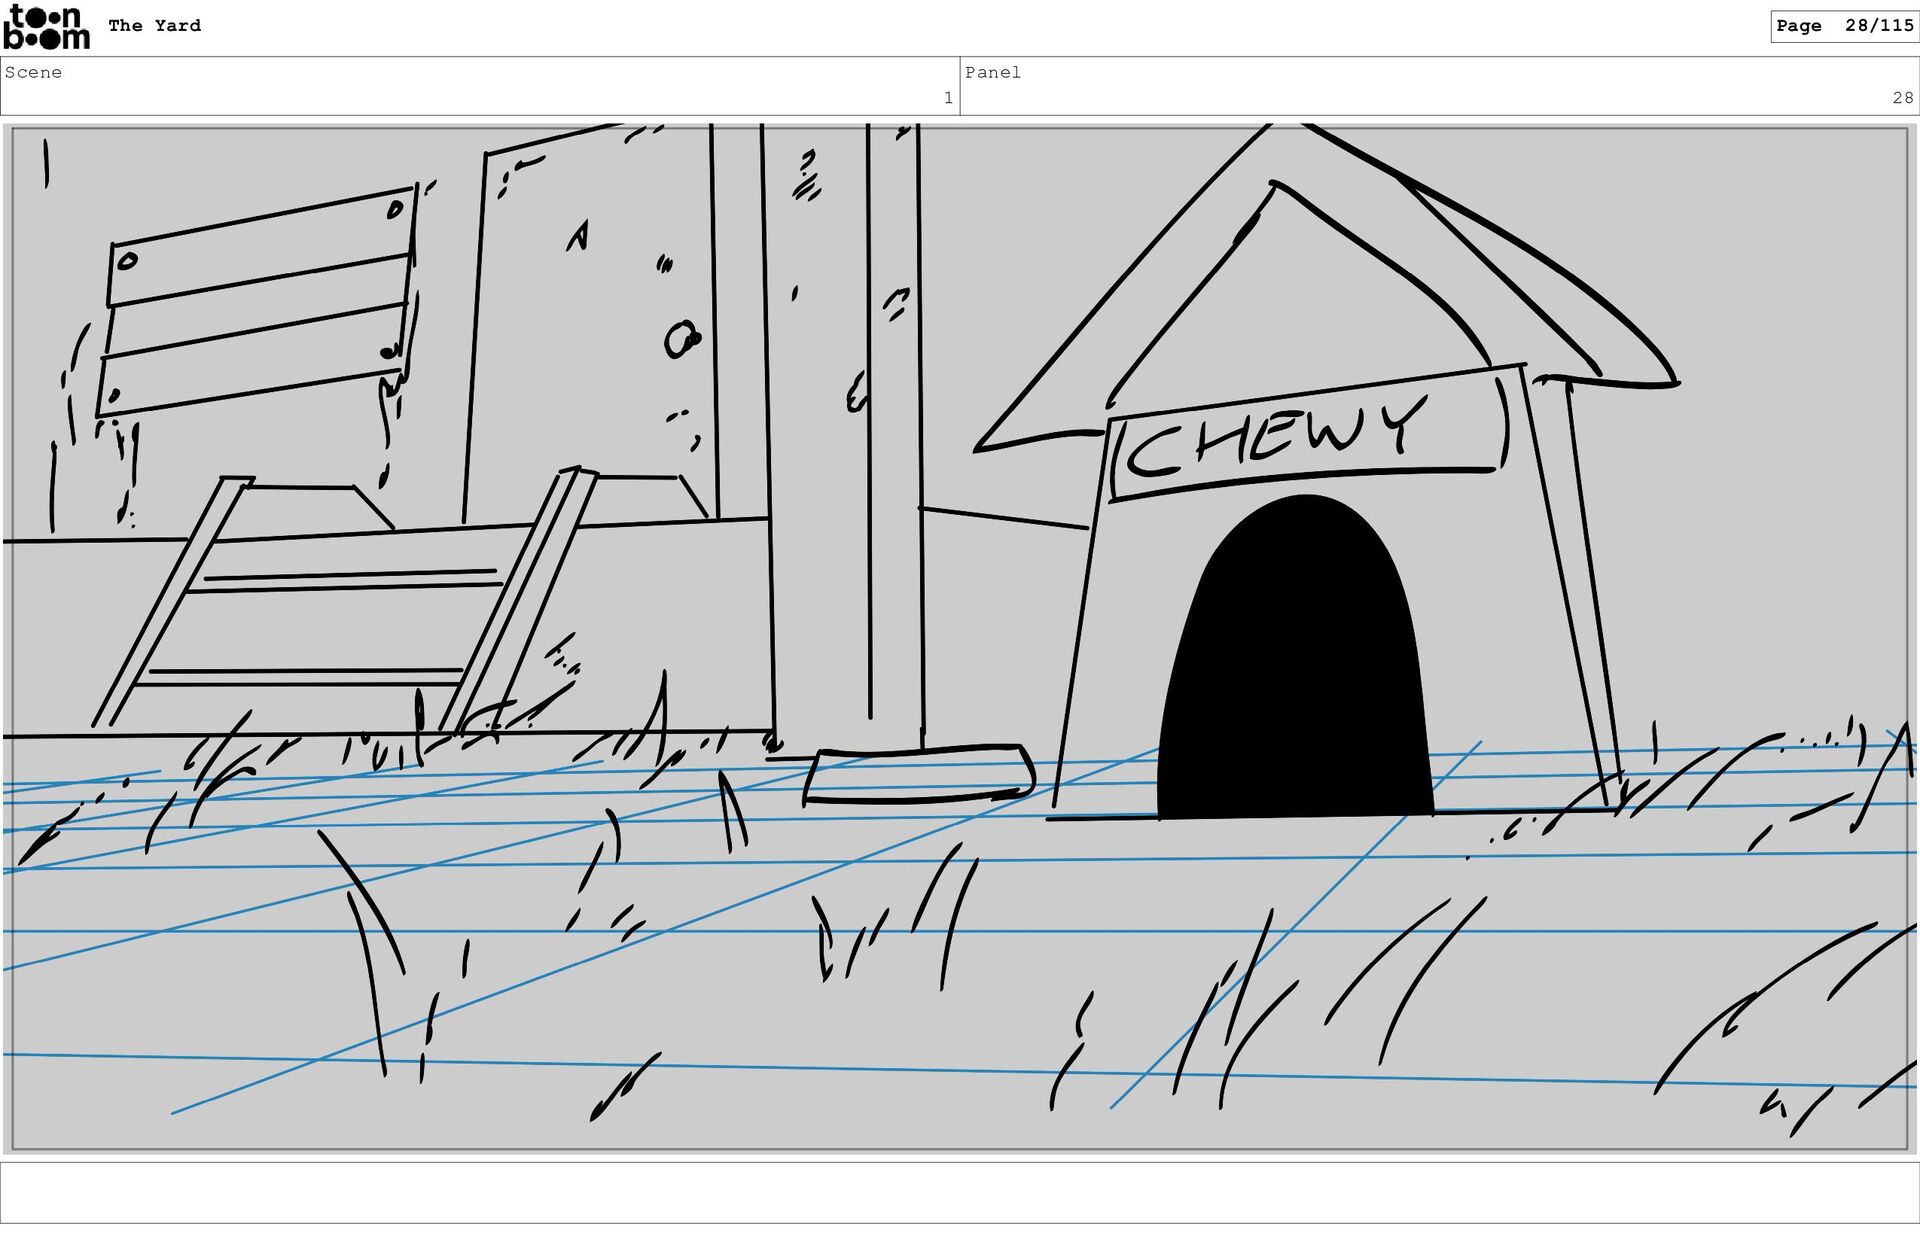Image resolution: width=1920 pixels, height=1242 pixels.
Task: Click the Toon Boom logo
Action: click(46, 27)
